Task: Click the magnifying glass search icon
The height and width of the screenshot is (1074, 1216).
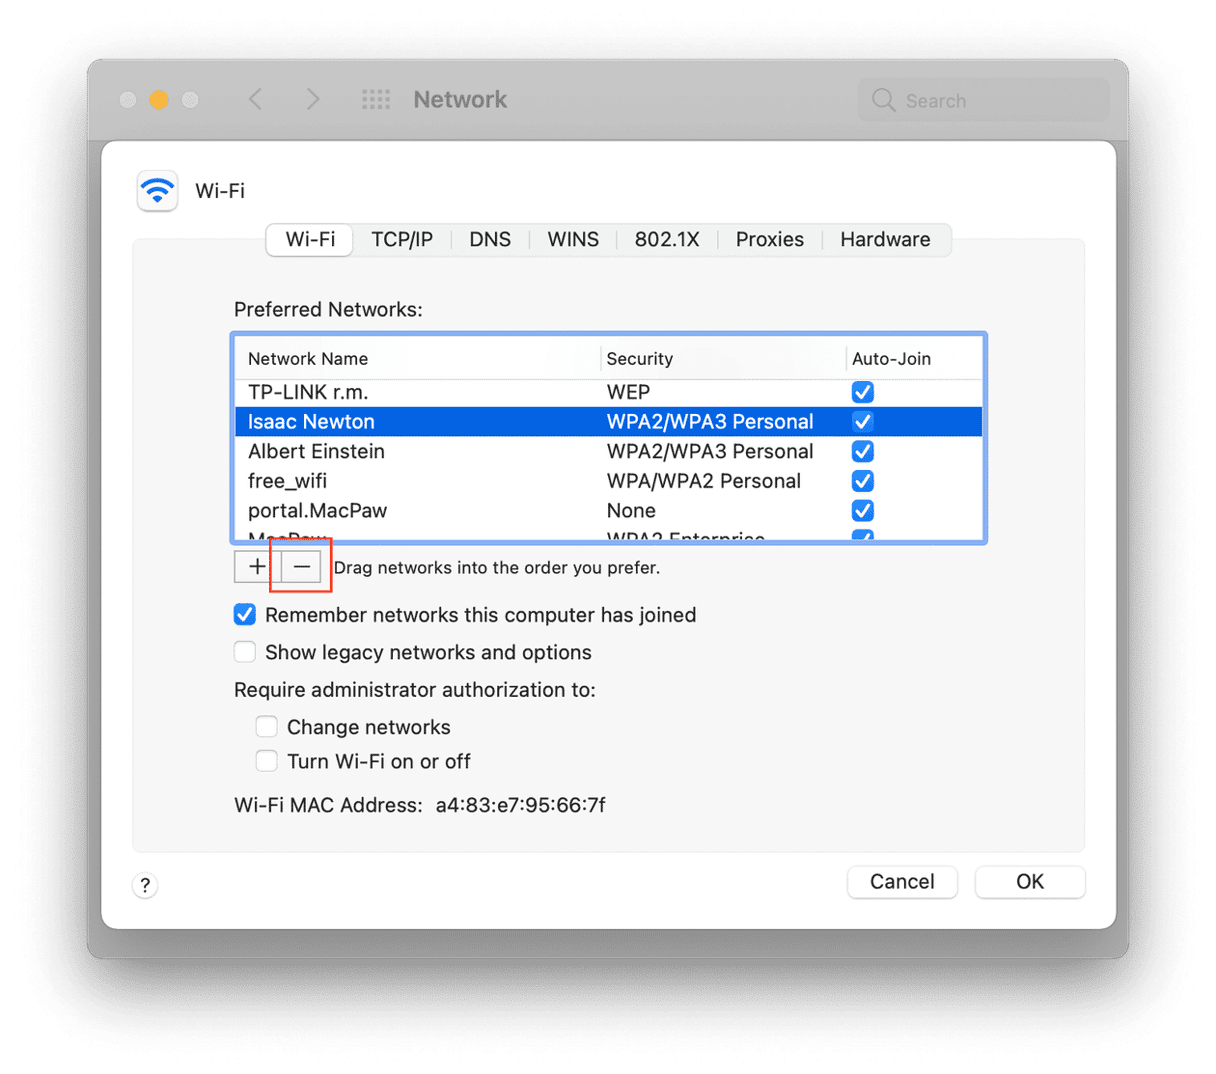Action: pos(883,100)
